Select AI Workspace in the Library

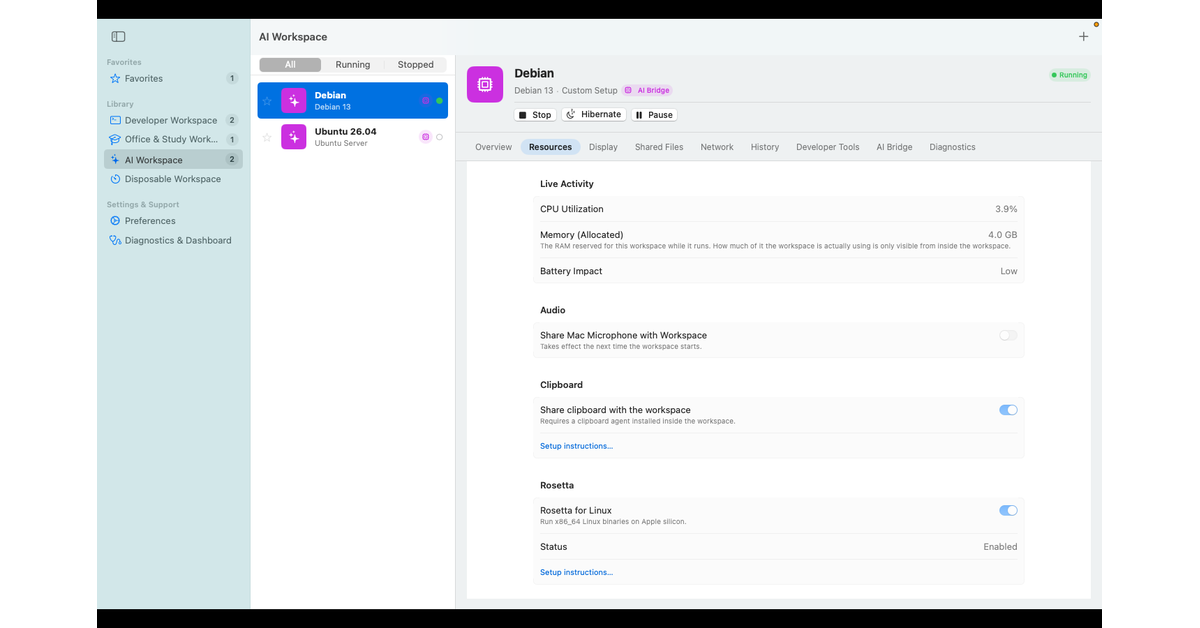(x=173, y=160)
